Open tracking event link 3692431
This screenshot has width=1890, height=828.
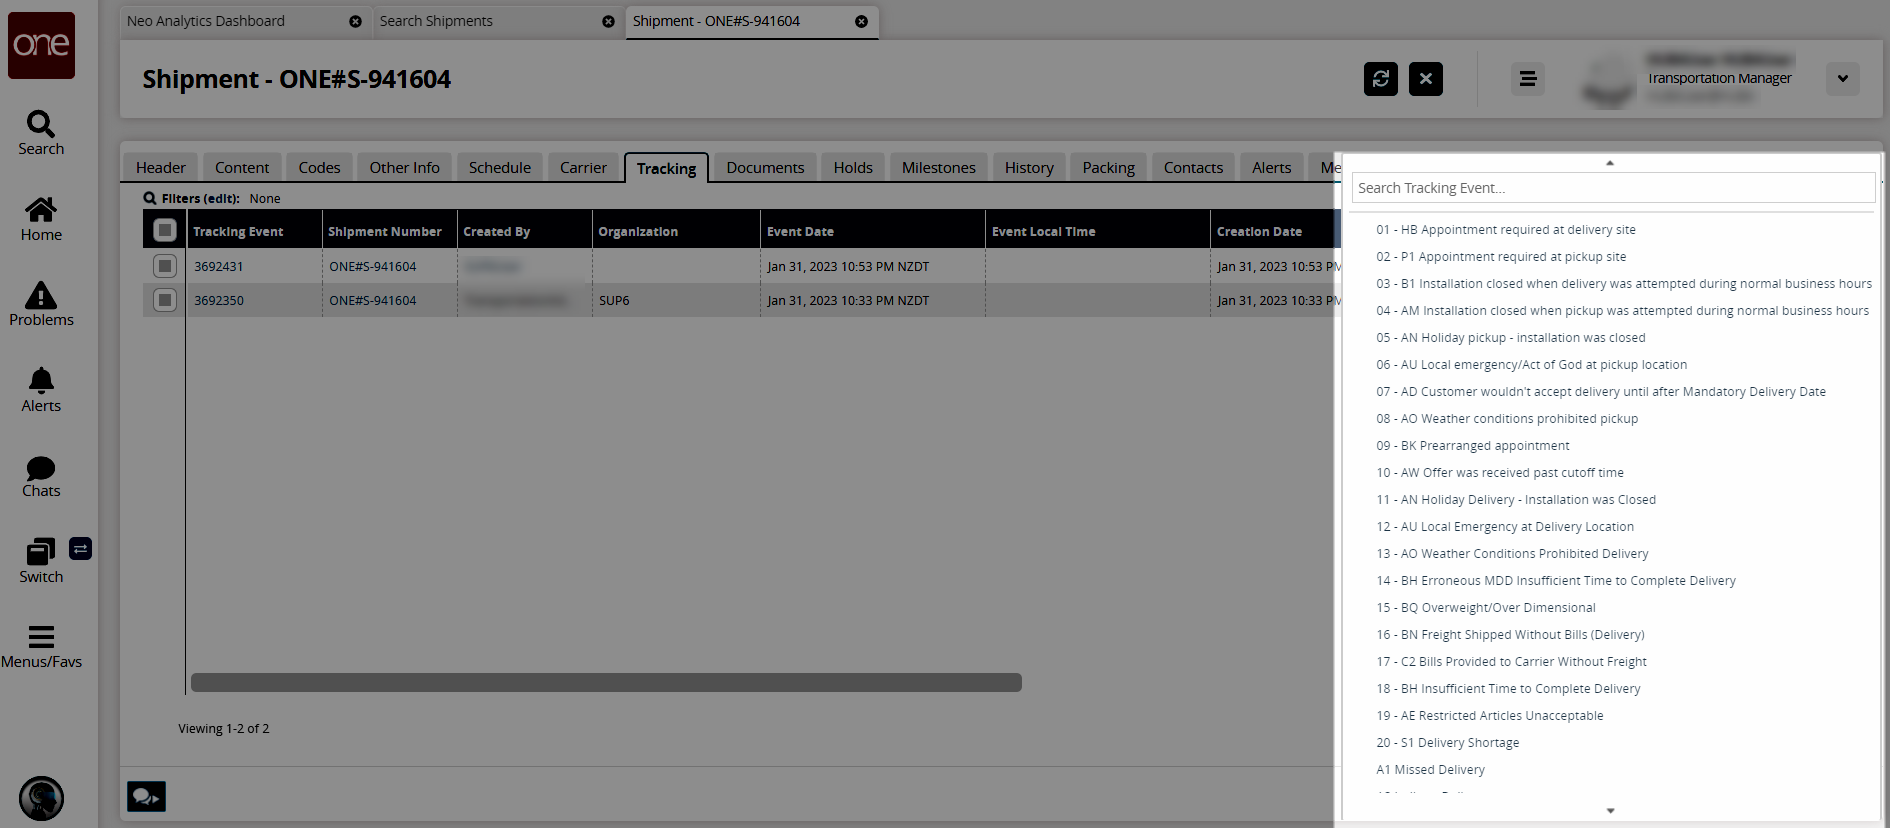(219, 266)
